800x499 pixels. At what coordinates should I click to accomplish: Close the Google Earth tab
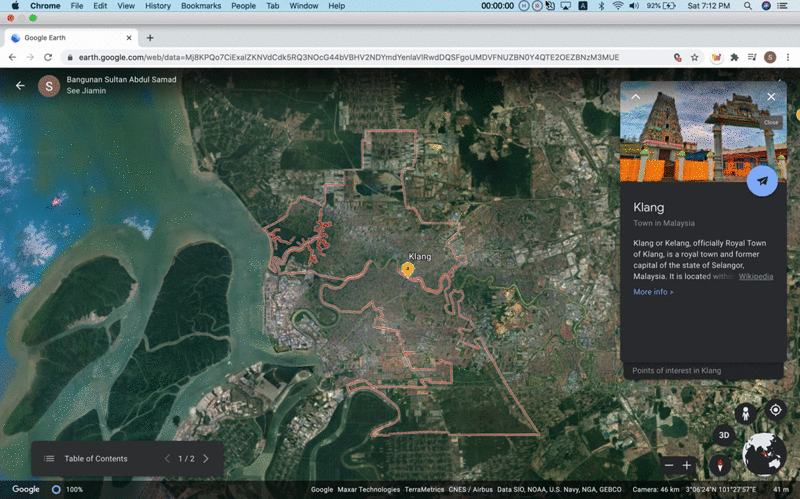[129, 38]
